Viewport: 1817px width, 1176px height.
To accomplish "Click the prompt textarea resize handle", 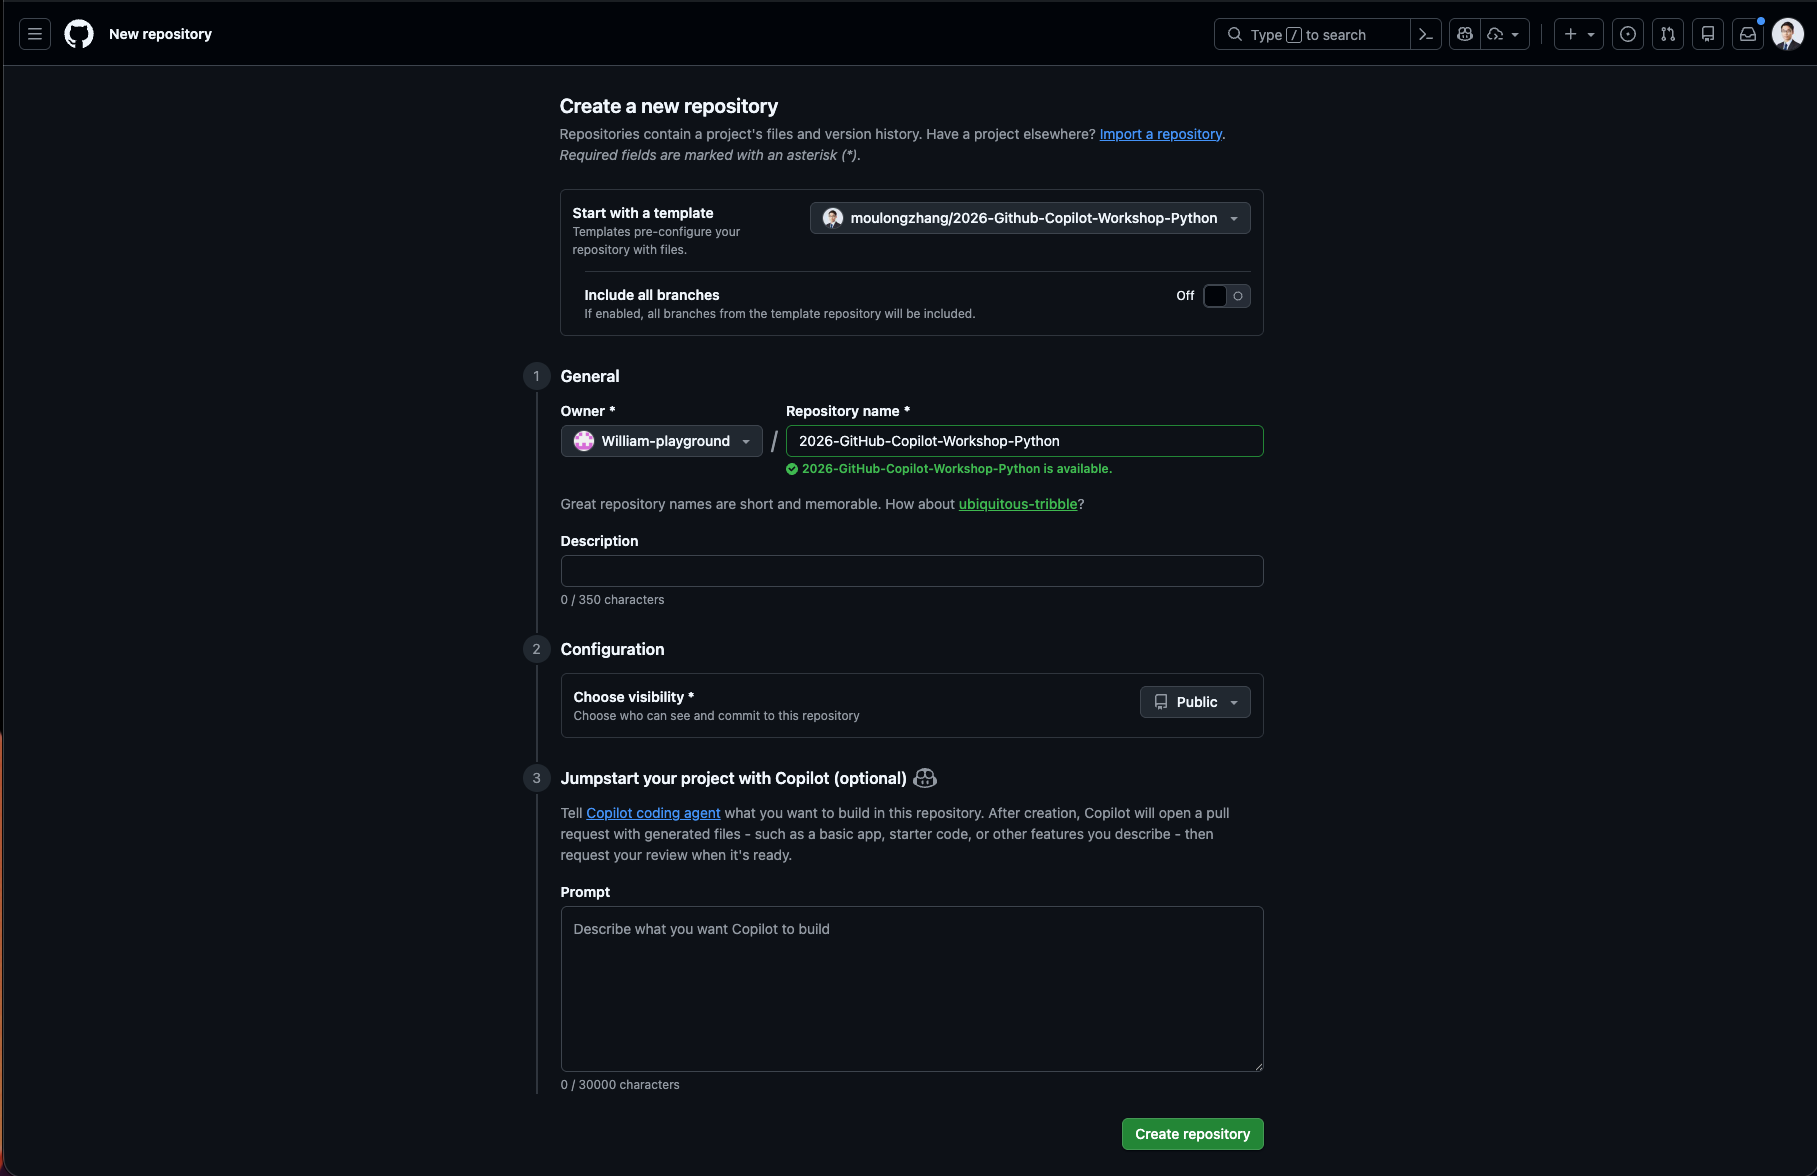I will 1258,1066.
